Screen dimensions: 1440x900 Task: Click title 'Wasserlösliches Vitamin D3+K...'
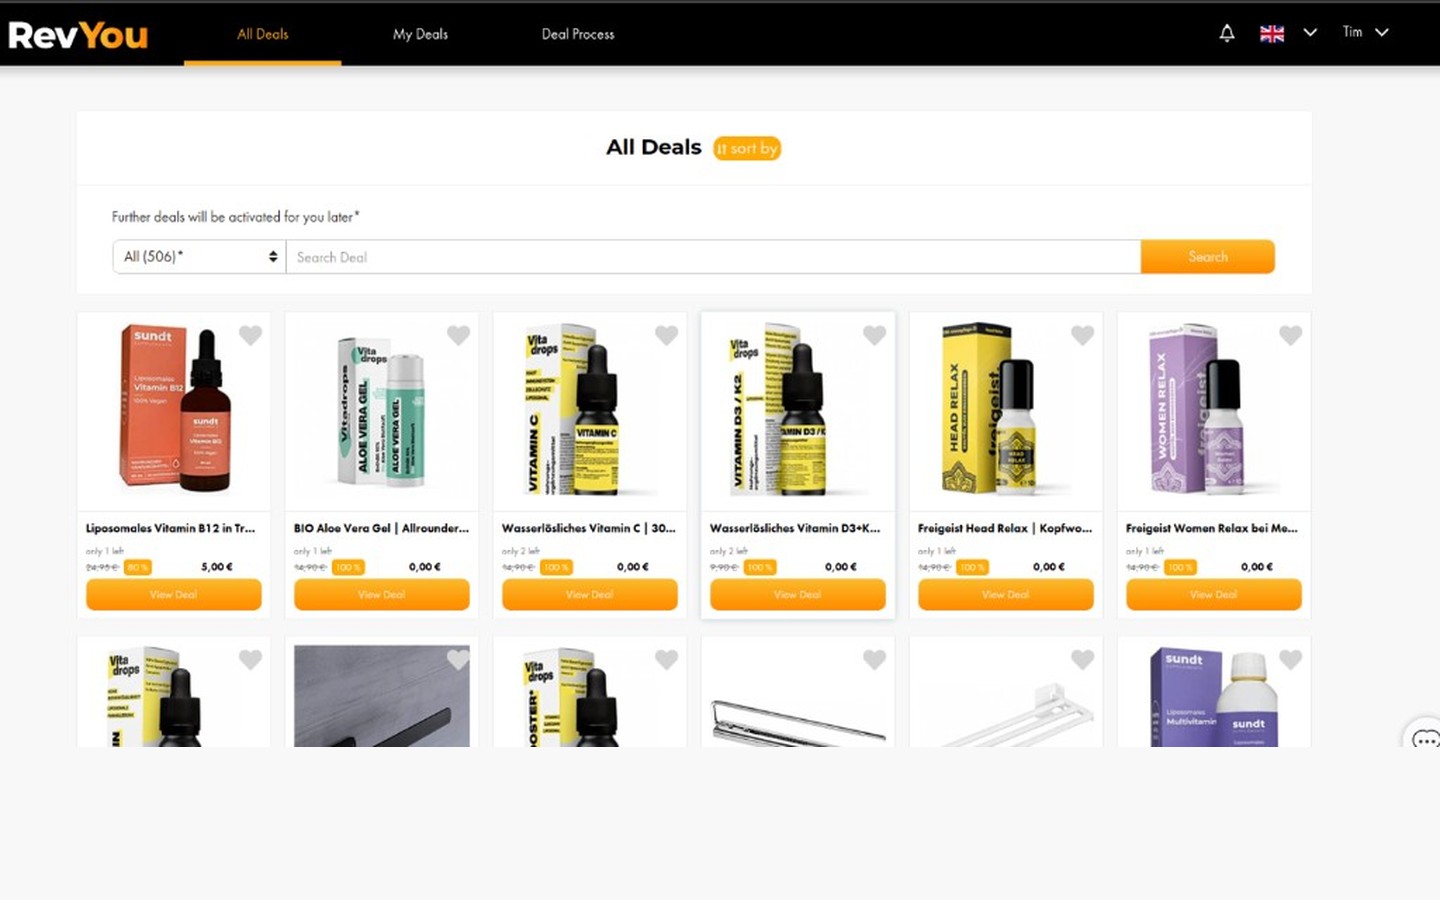[x=795, y=528]
